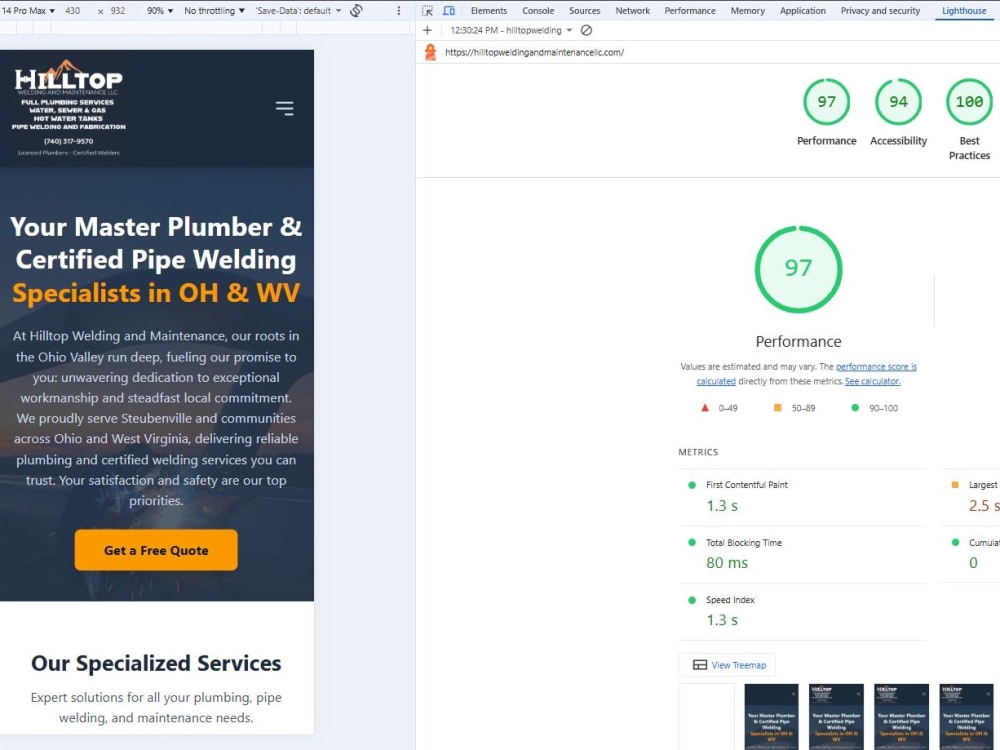
Task: Switch to the Sources tab
Action: (x=584, y=11)
